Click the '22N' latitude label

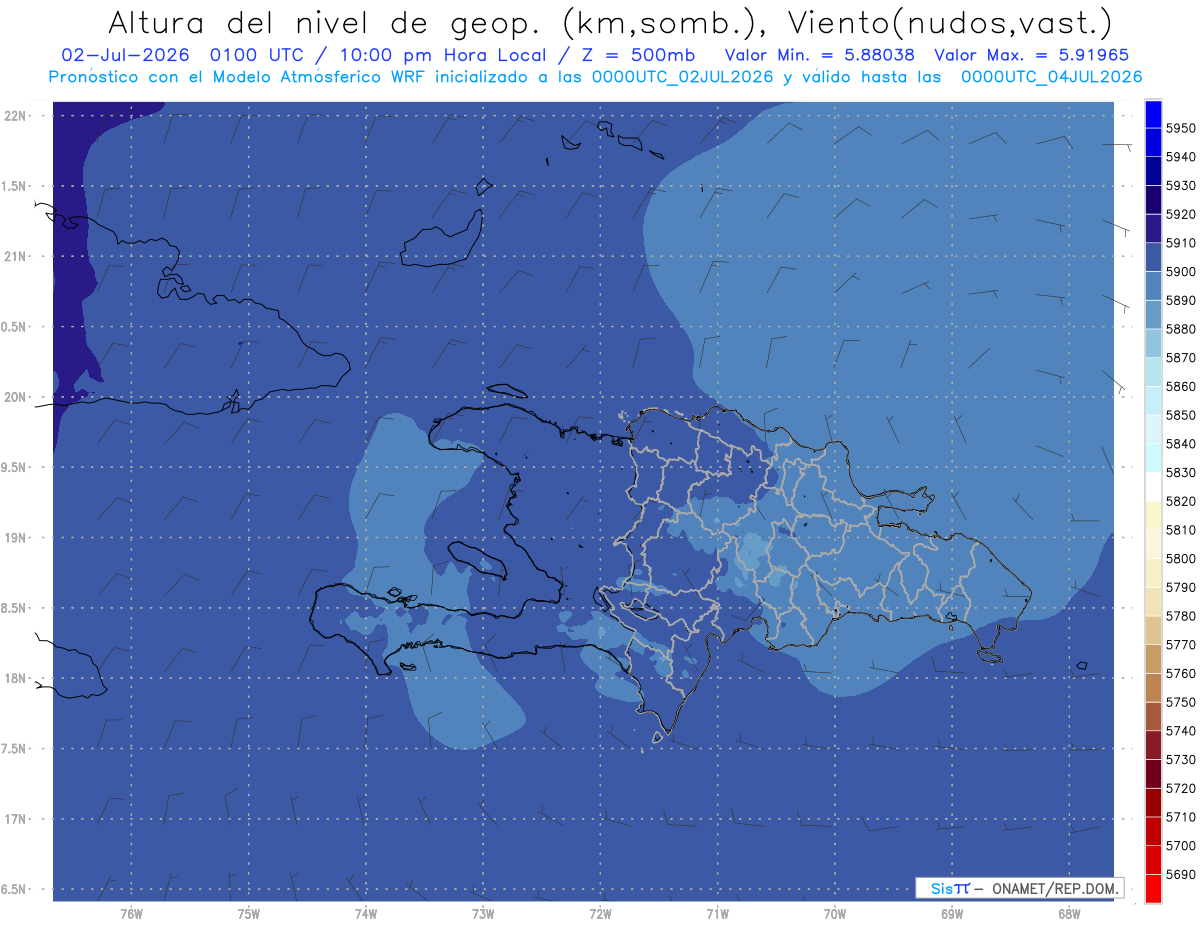17,116
